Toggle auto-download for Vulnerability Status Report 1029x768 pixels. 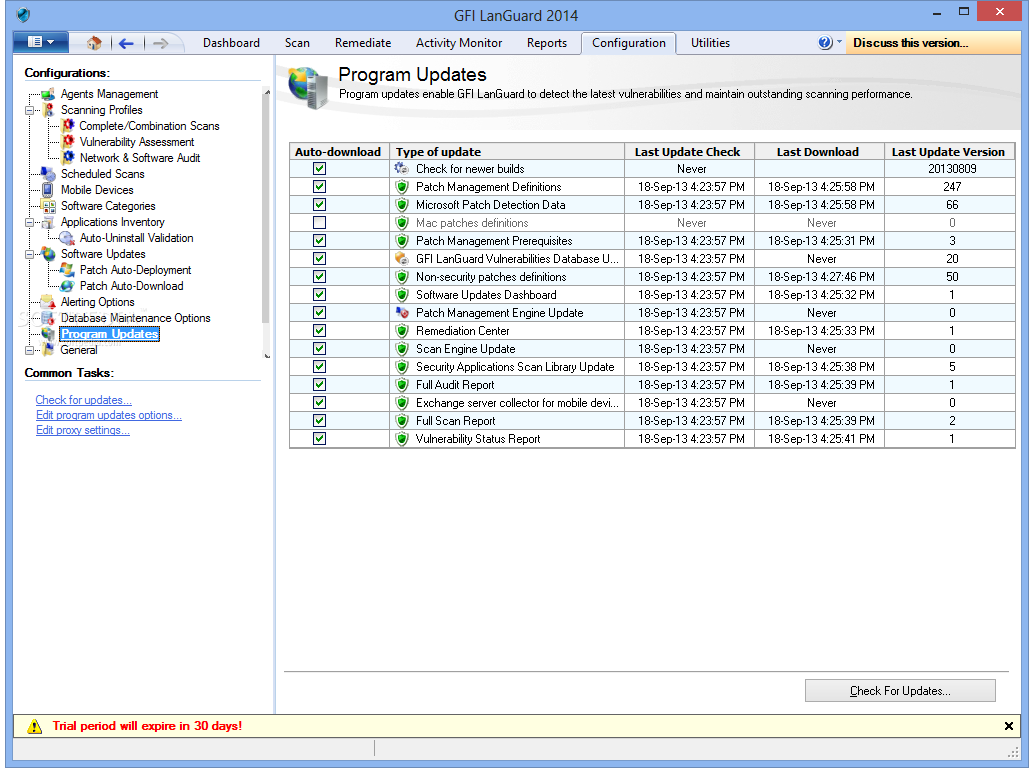point(319,438)
